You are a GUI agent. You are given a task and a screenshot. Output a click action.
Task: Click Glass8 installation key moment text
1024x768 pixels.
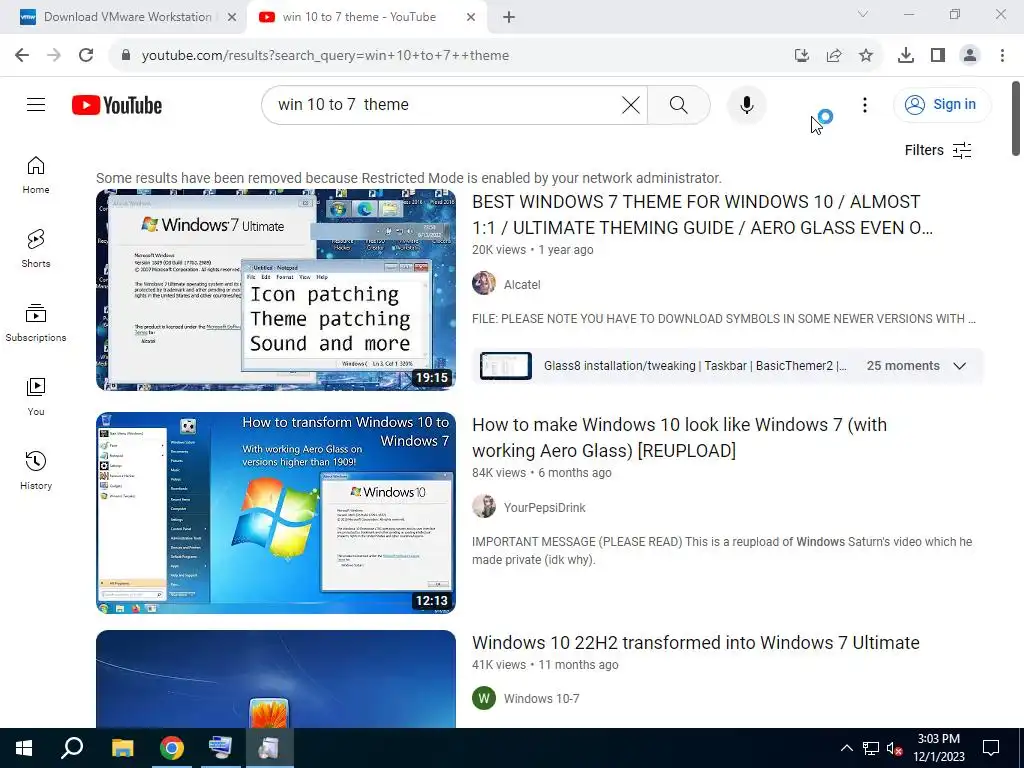point(695,366)
